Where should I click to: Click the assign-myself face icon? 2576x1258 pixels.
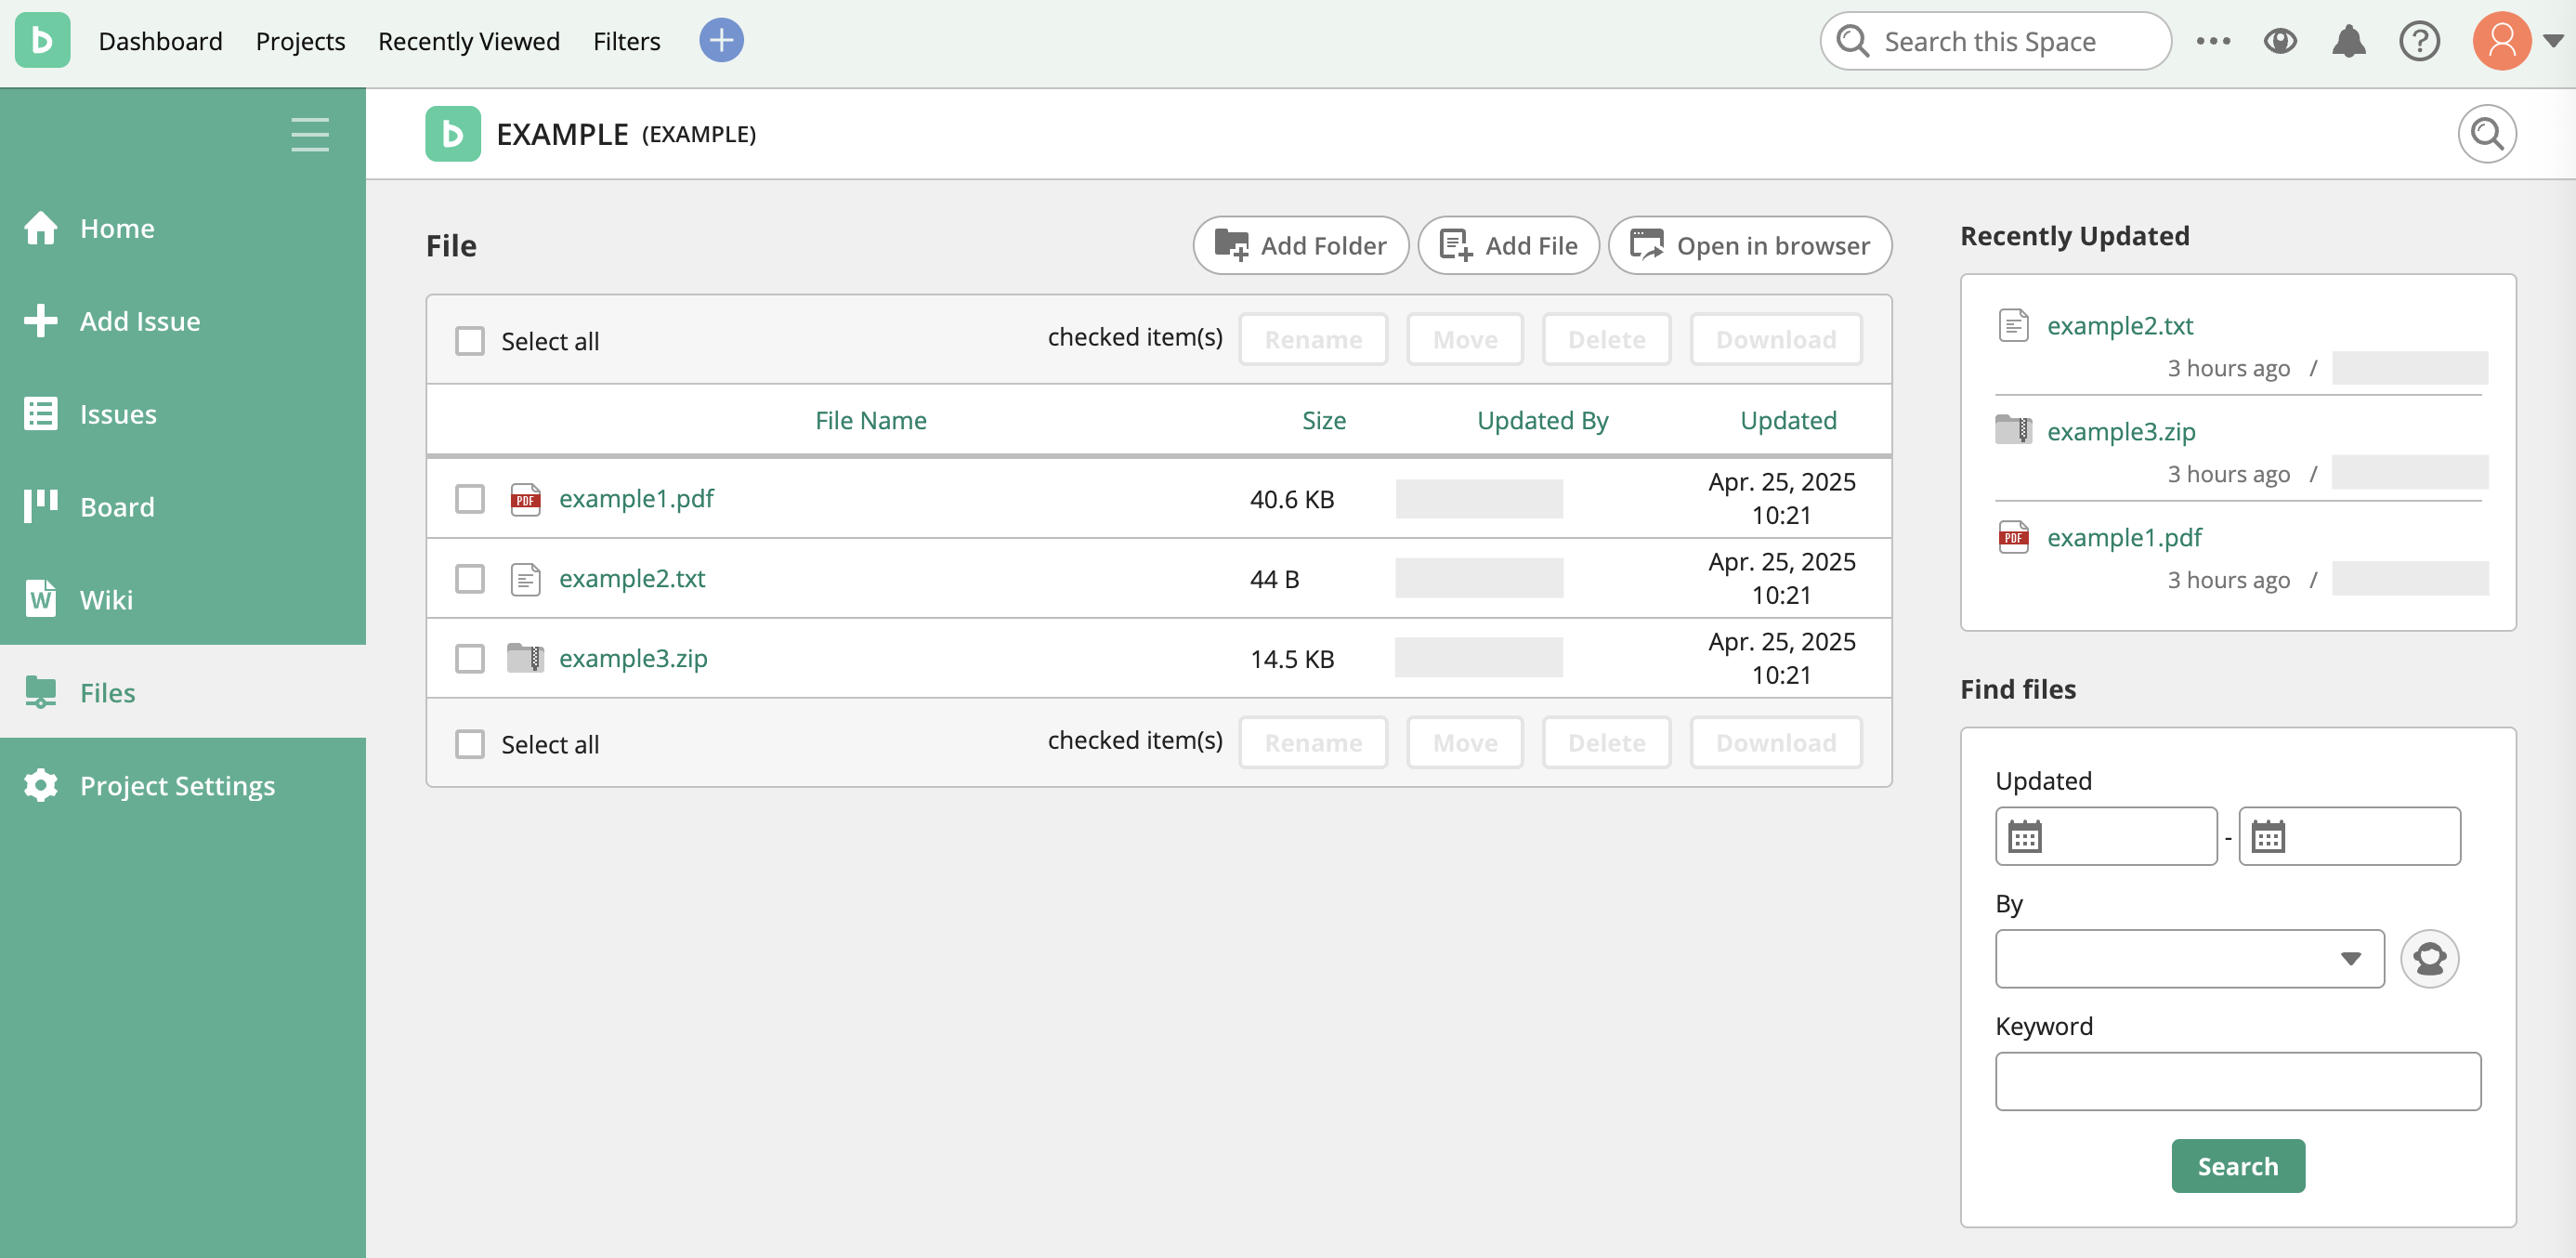(2429, 958)
